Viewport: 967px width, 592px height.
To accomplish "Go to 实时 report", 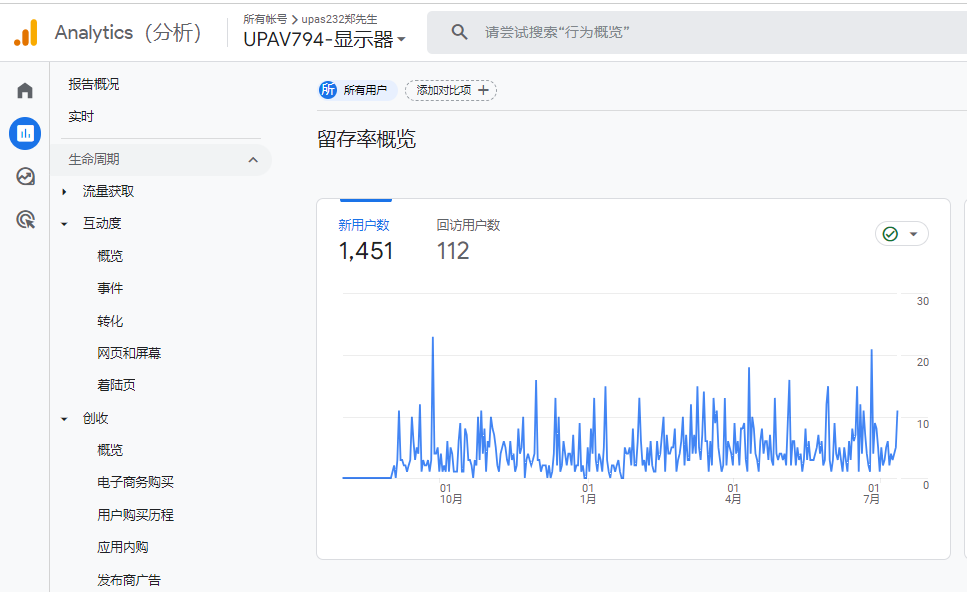I will pos(81,117).
